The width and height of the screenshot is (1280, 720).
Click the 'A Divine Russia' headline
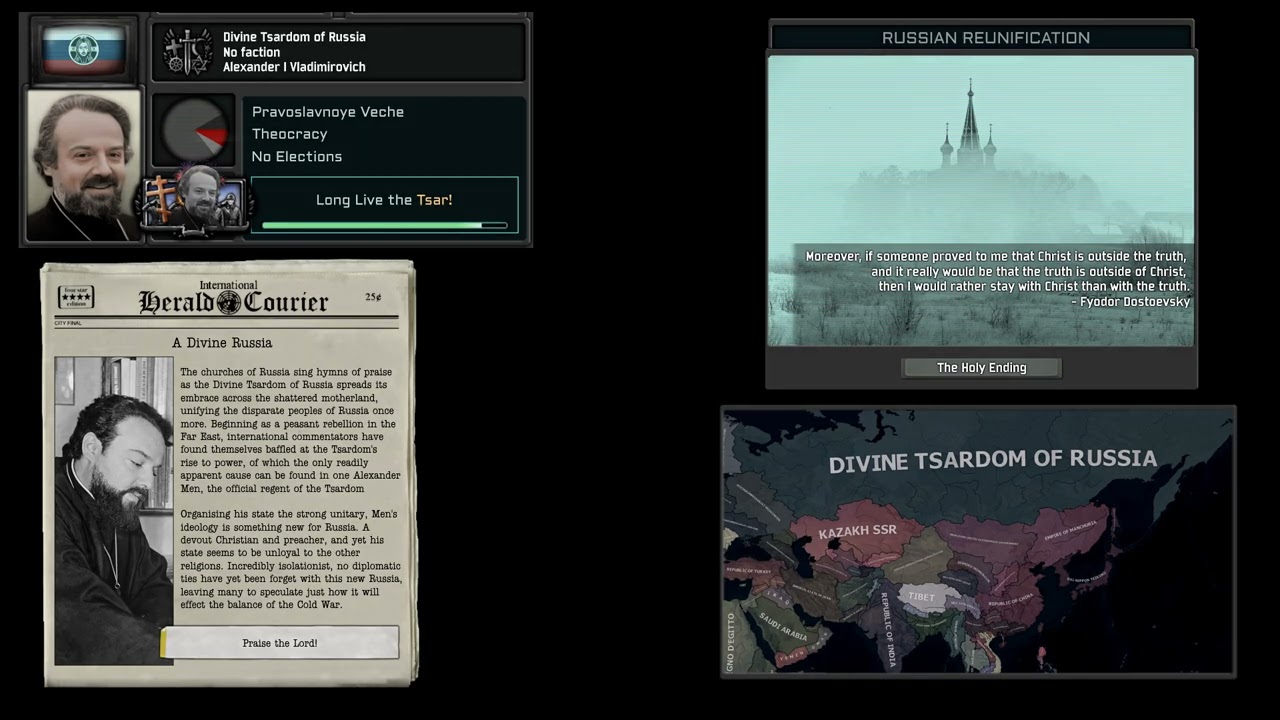click(x=222, y=343)
